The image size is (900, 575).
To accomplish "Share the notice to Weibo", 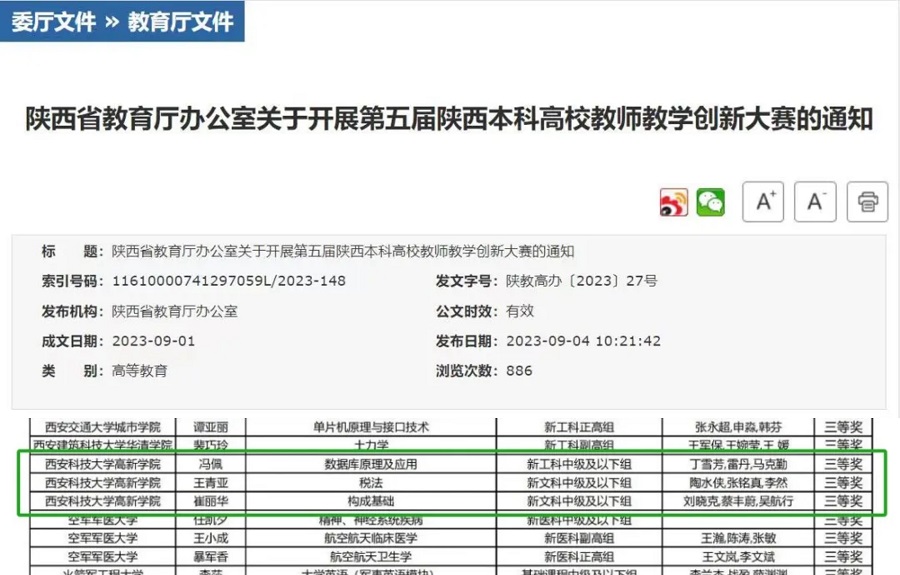I will (x=674, y=202).
